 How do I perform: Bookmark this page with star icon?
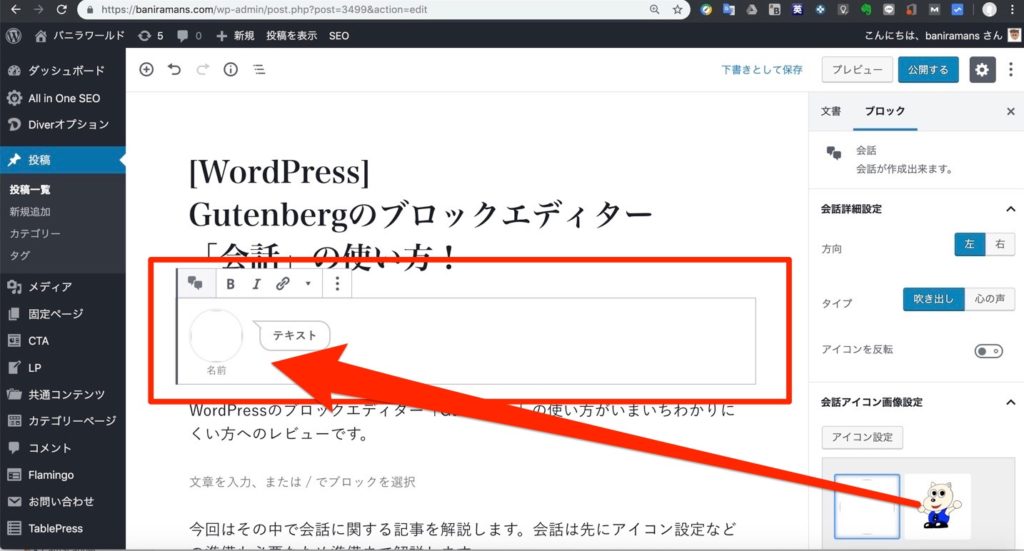[x=677, y=9]
